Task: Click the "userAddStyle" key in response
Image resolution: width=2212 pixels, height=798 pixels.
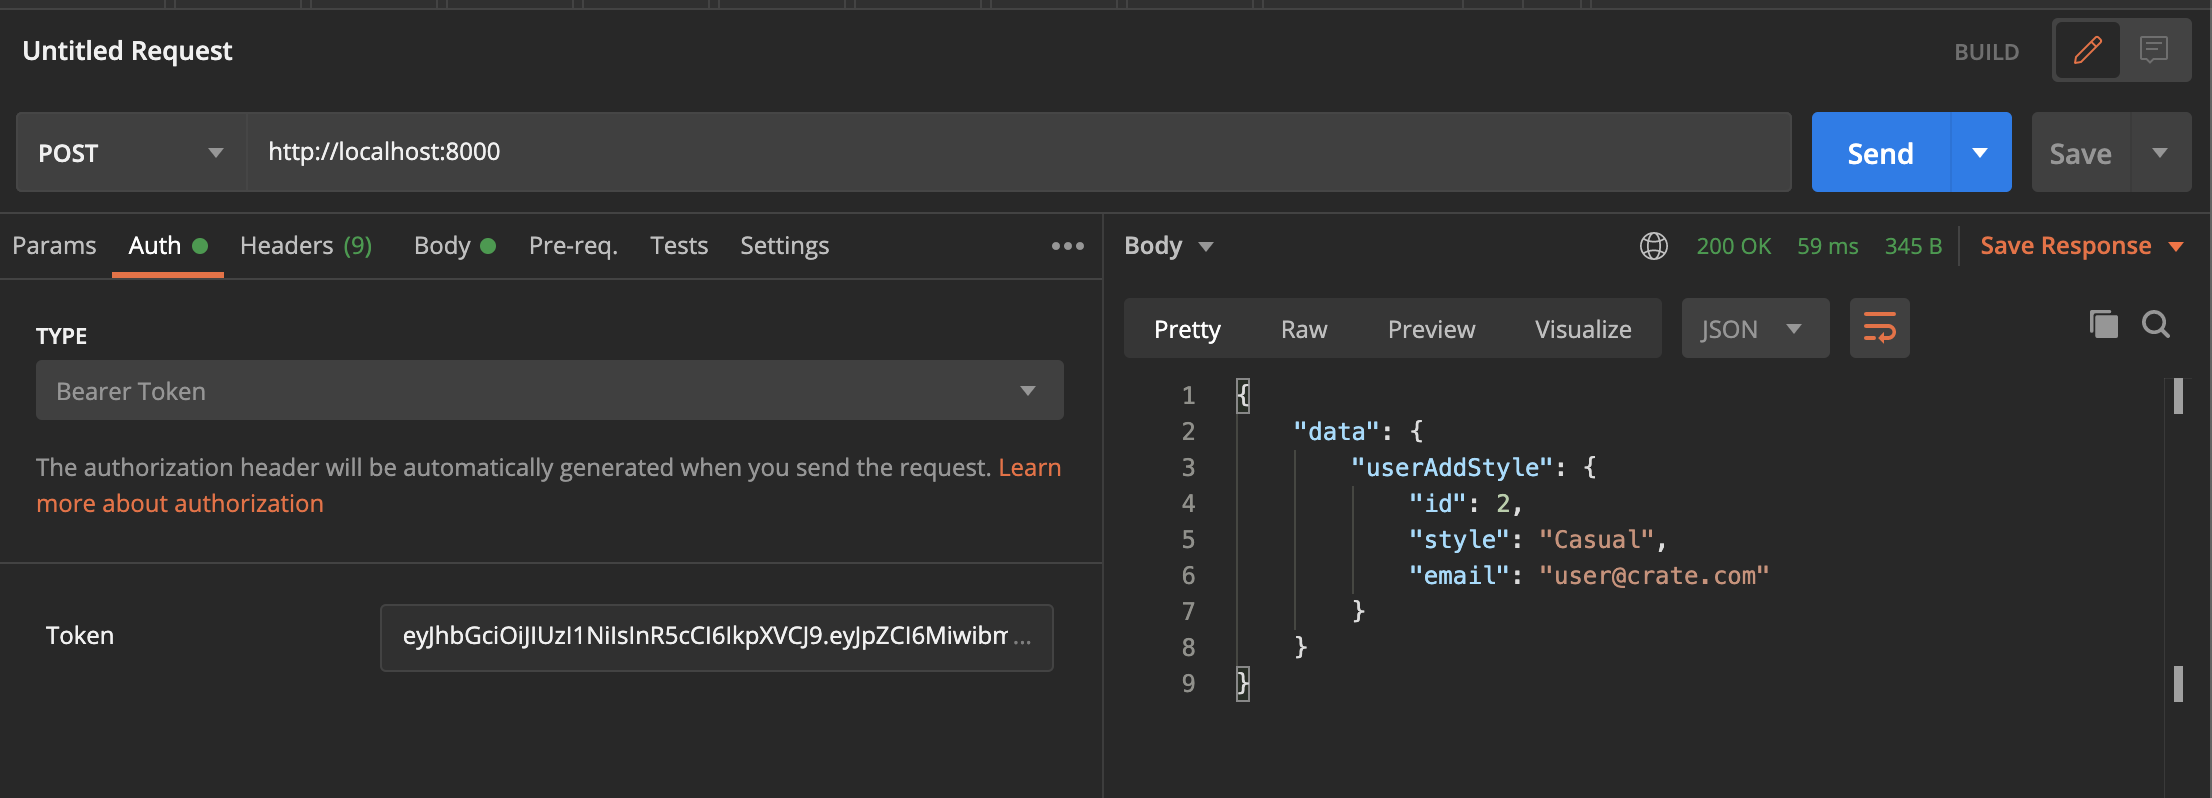Action: [x=1452, y=467]
